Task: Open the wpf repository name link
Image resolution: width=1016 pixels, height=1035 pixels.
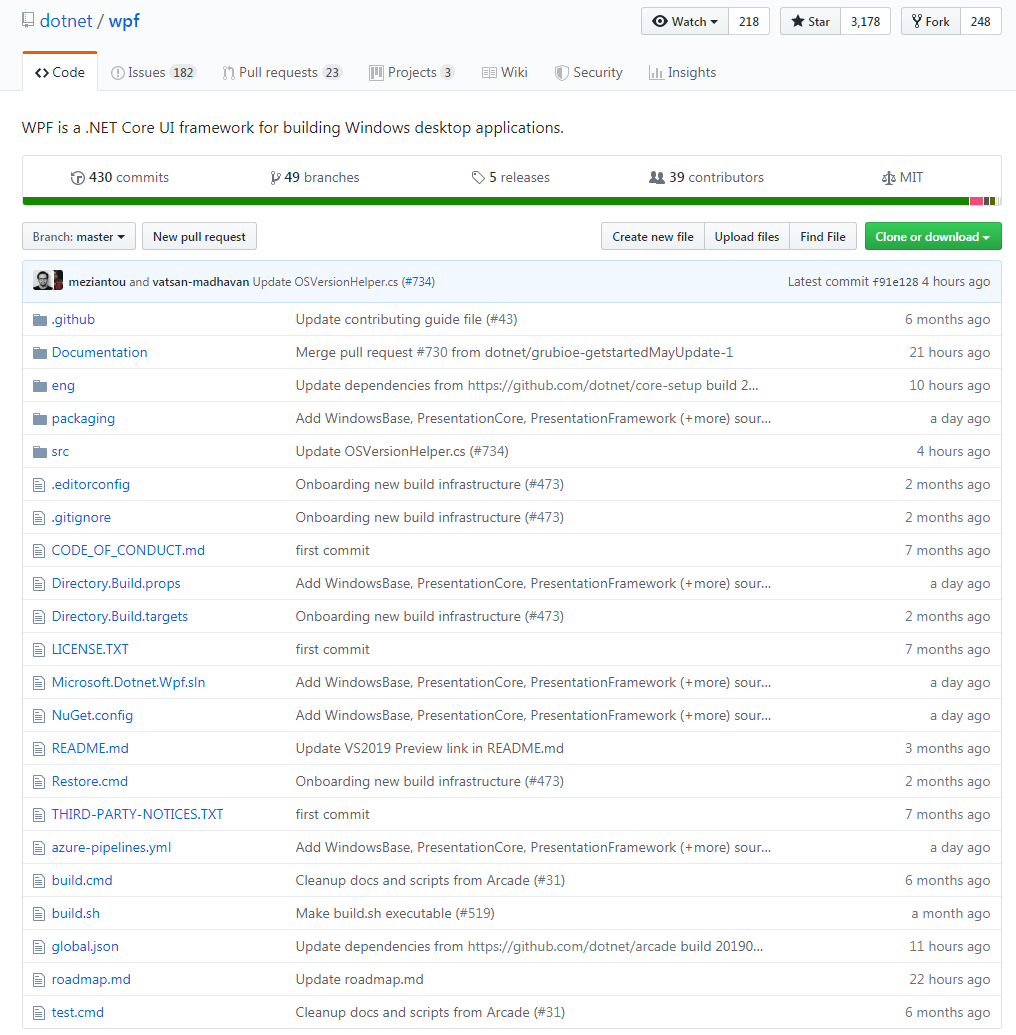Action: 124,20
